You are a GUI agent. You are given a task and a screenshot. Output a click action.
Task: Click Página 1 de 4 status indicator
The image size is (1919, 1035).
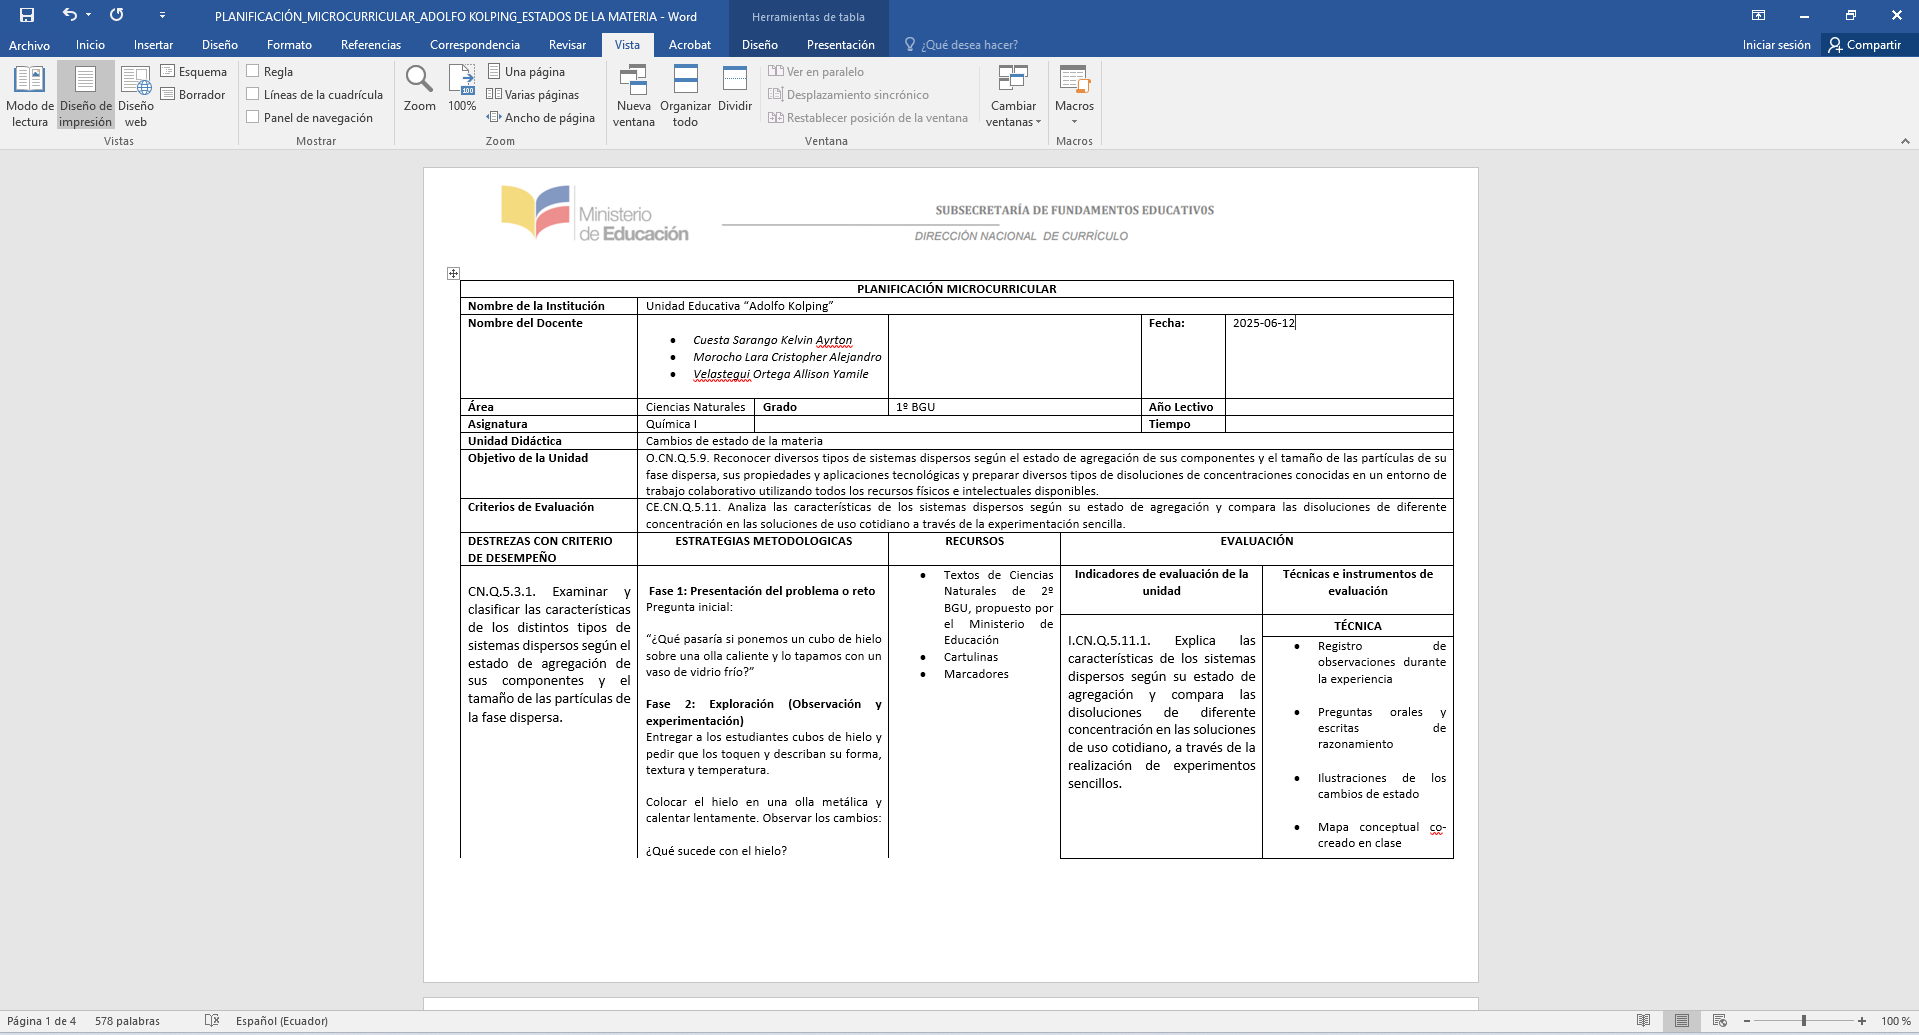click(x=42, y=1021)
